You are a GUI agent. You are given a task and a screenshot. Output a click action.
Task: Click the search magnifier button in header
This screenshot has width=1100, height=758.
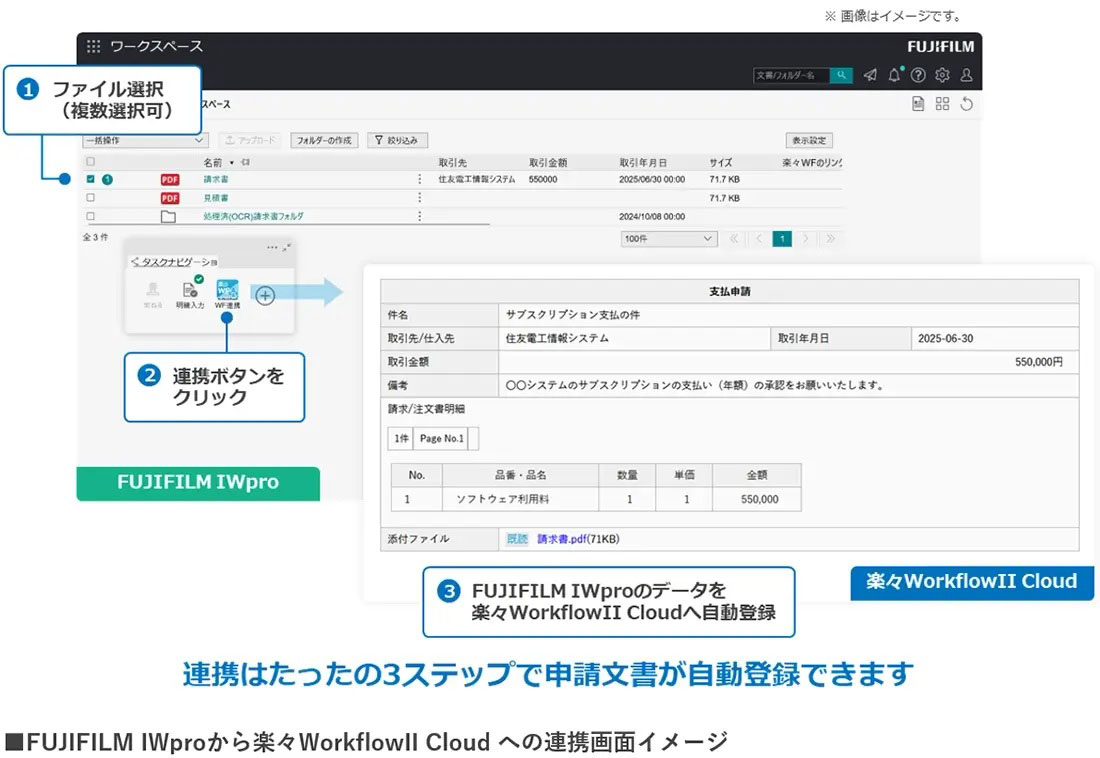click(840, 75)
